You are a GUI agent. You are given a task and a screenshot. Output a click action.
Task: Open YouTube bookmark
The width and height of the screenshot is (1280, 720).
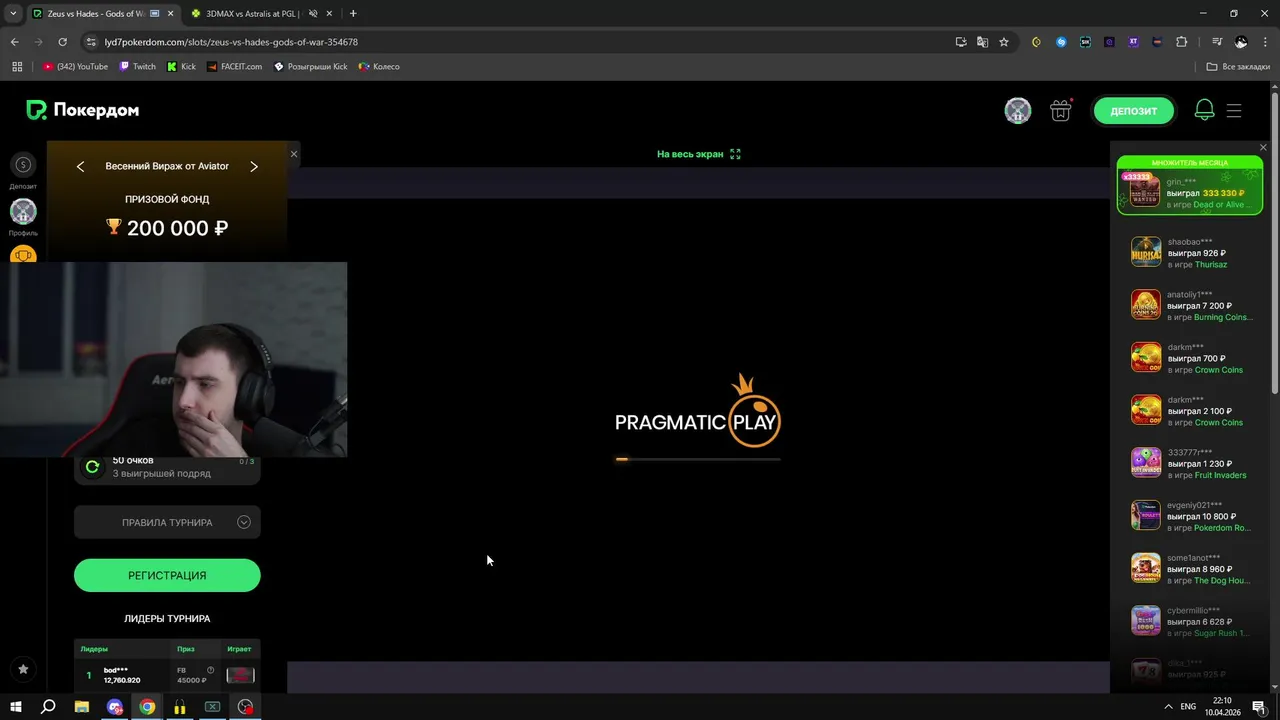pos(76,67)
